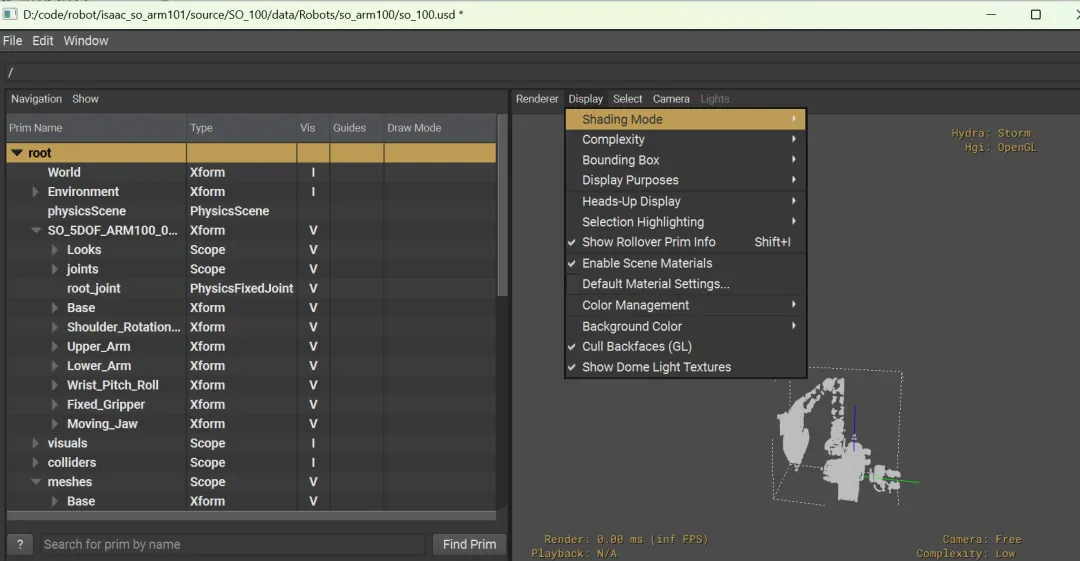Open the Background Color submenu
Image resolution: width=1080 pixels, height=561 pixels.
pyautogui.click(x=685, y=327)
